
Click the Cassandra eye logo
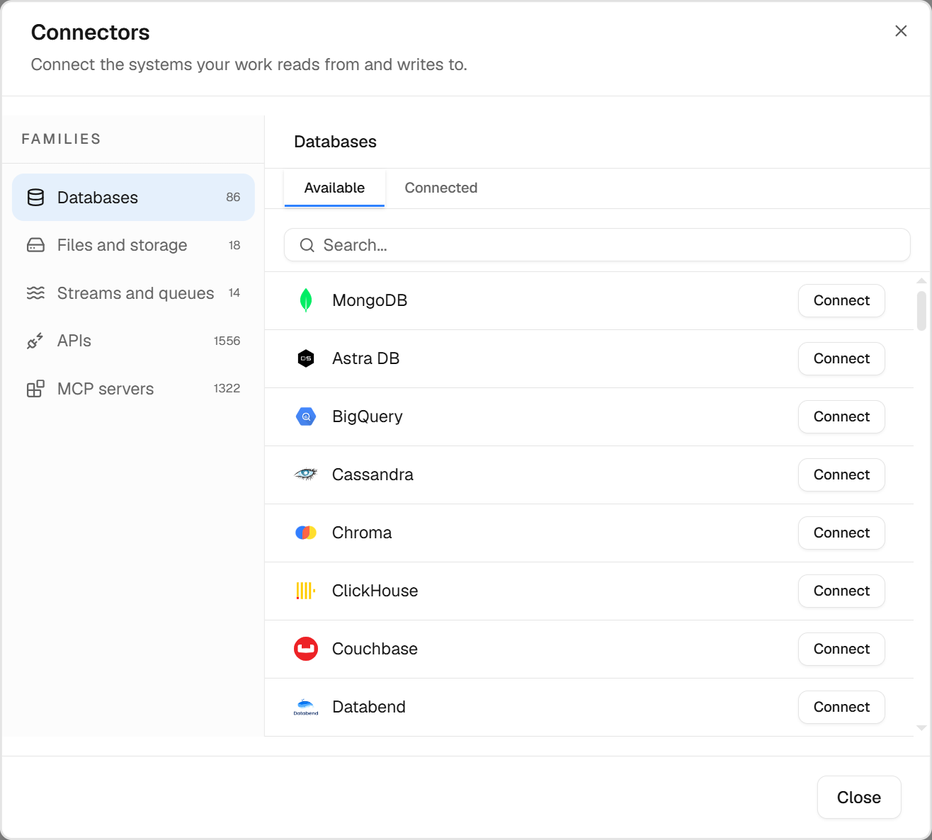tap(306, 474)
